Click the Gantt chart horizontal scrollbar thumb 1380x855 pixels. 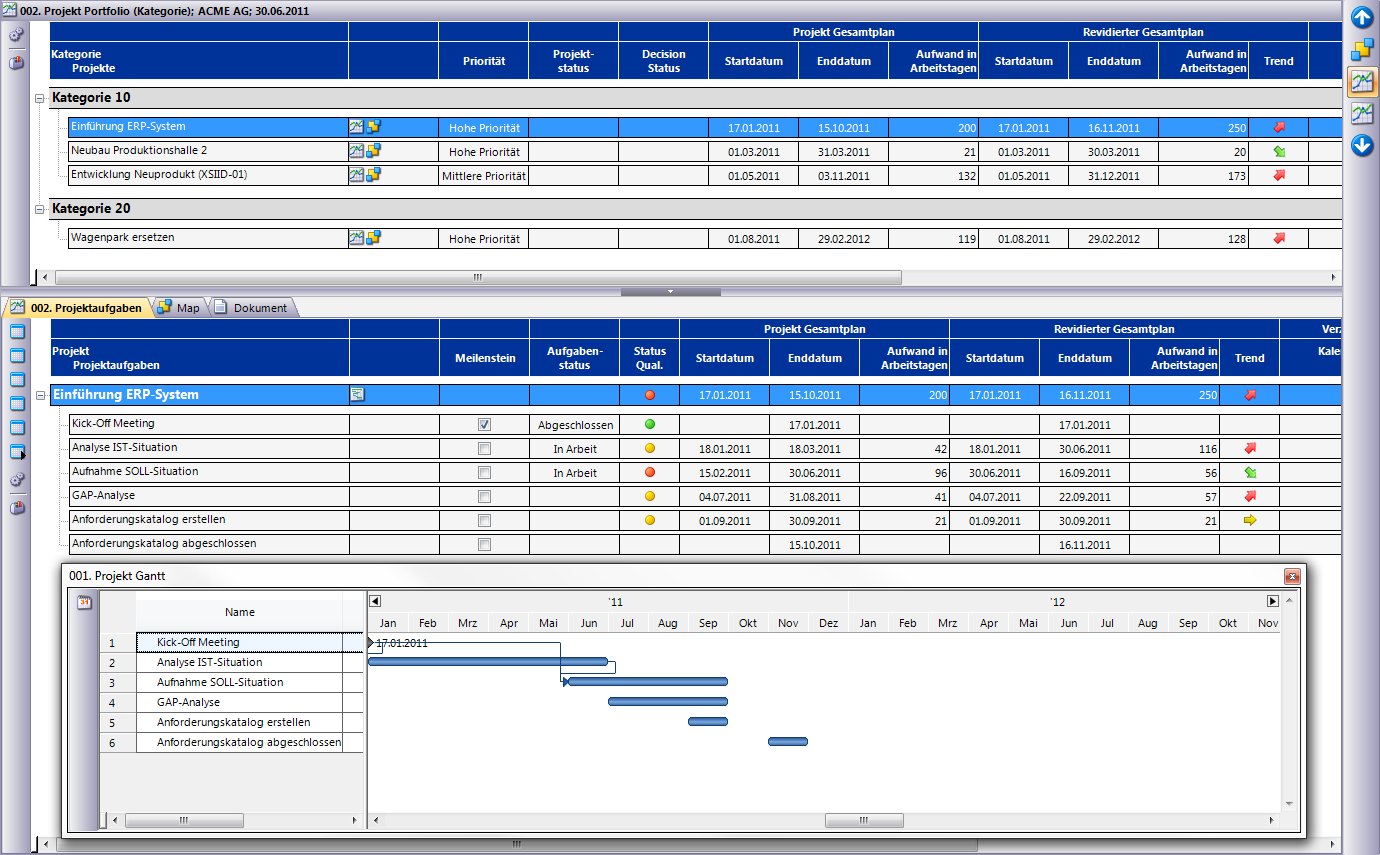(x=865, y=820)
